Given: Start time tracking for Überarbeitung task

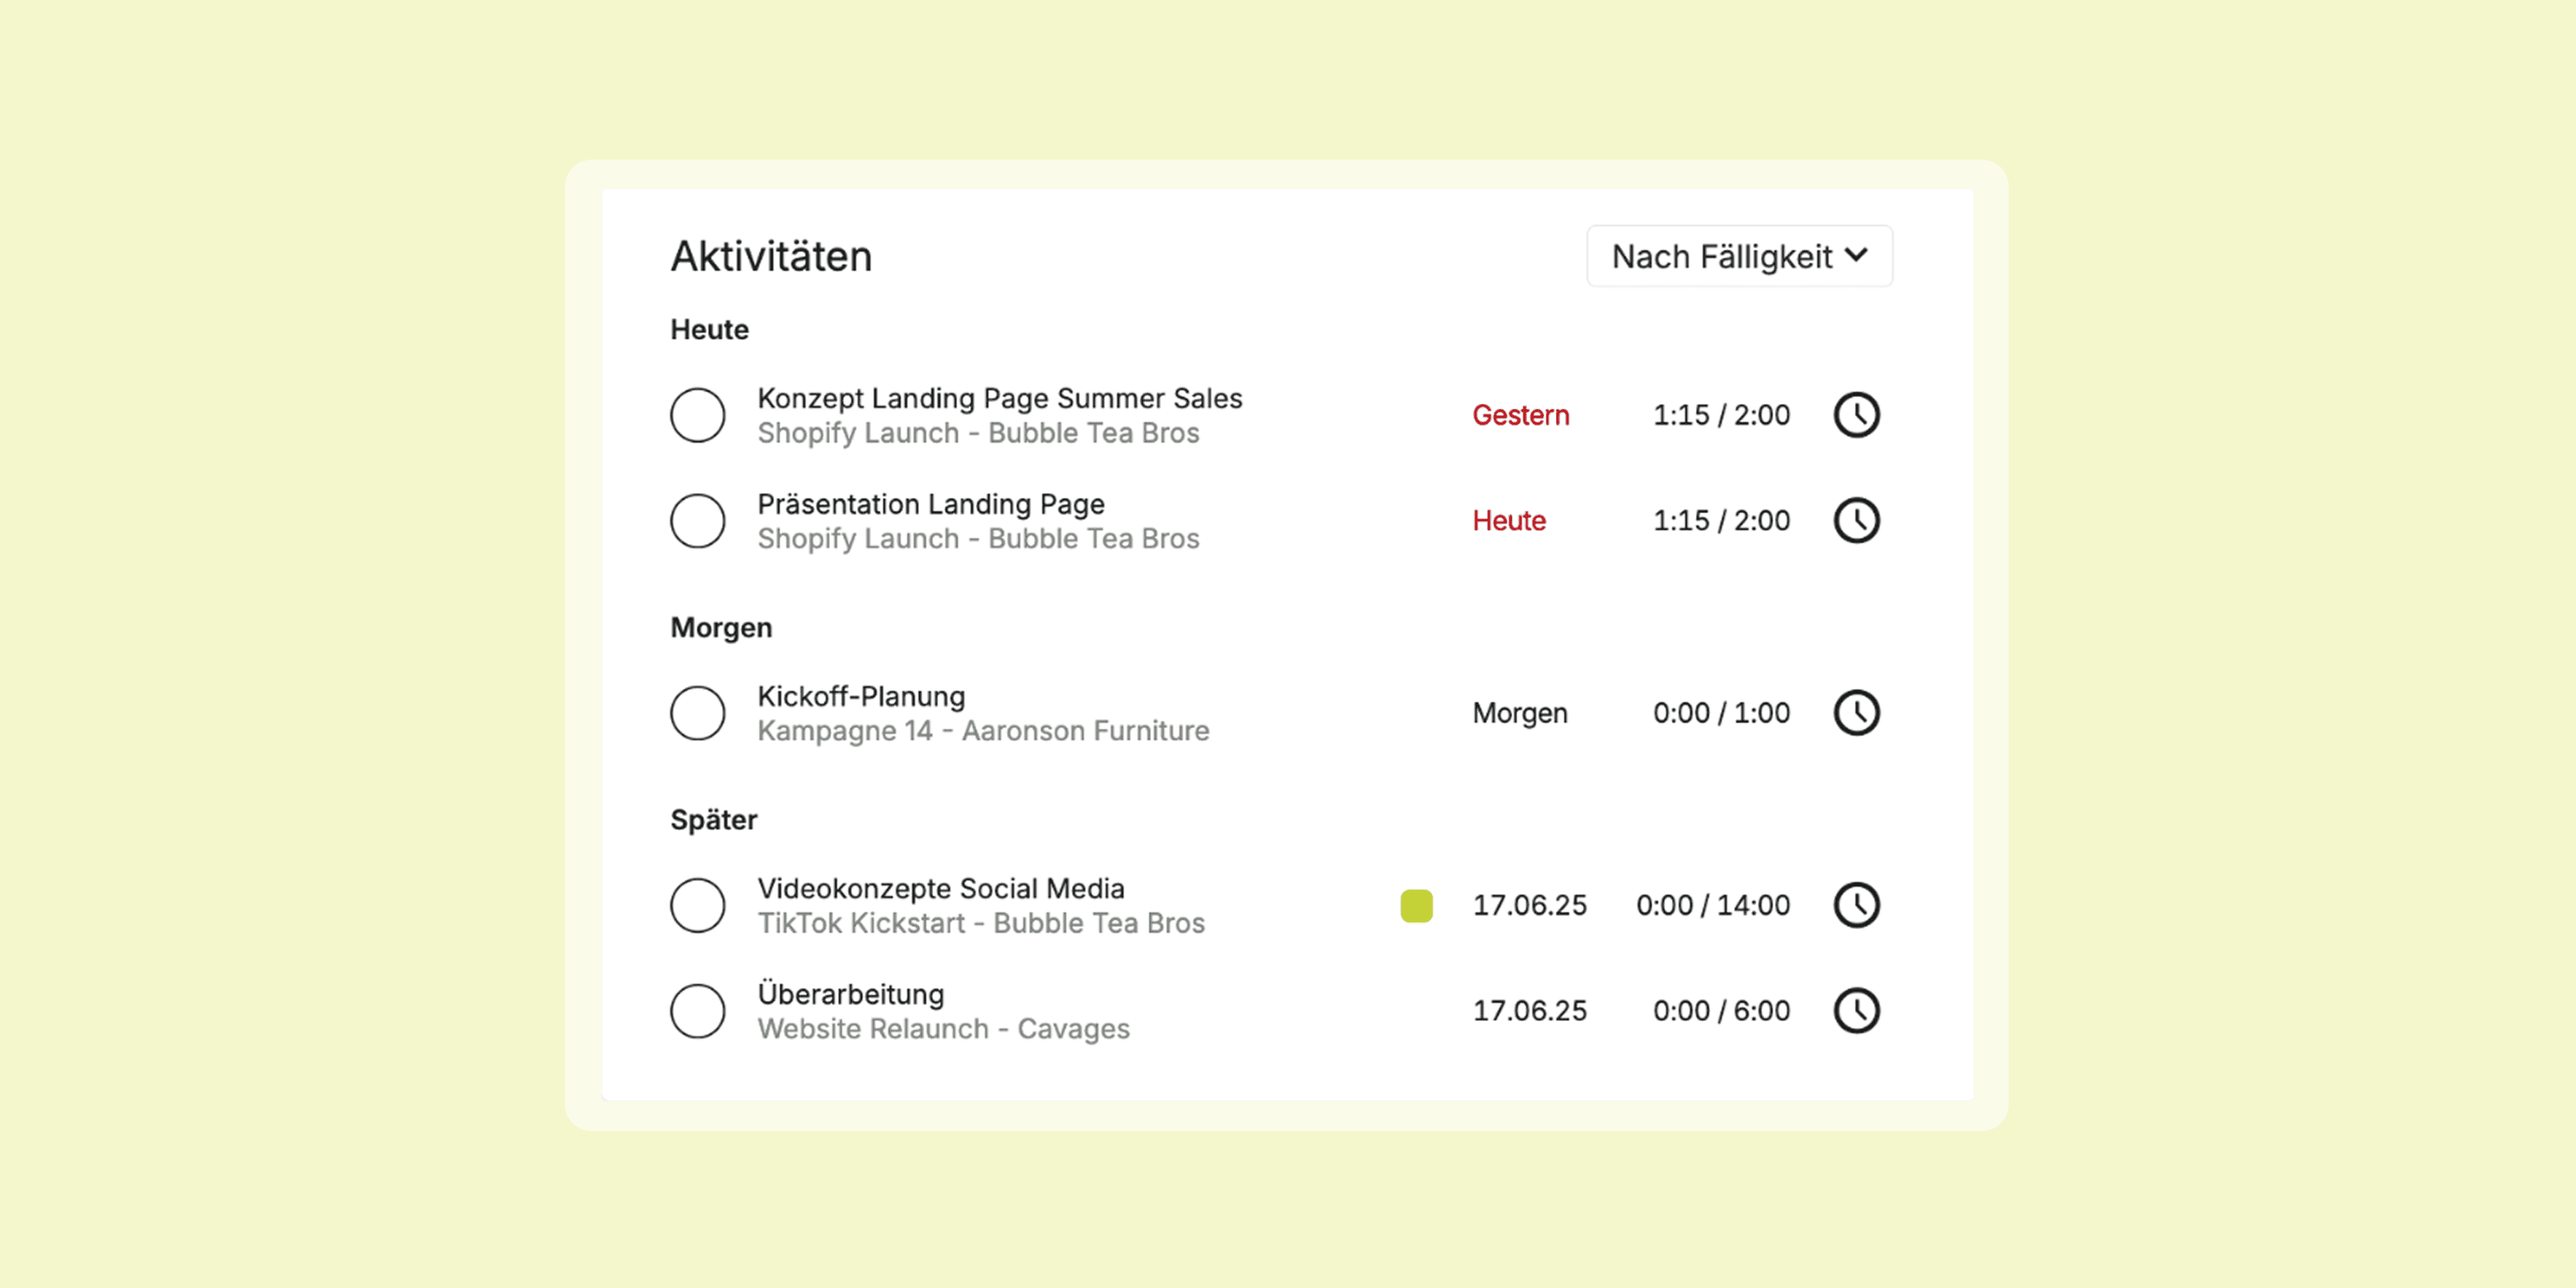Looking at the screenshot, I should pyautogui.click(x=1856, y=1010).
